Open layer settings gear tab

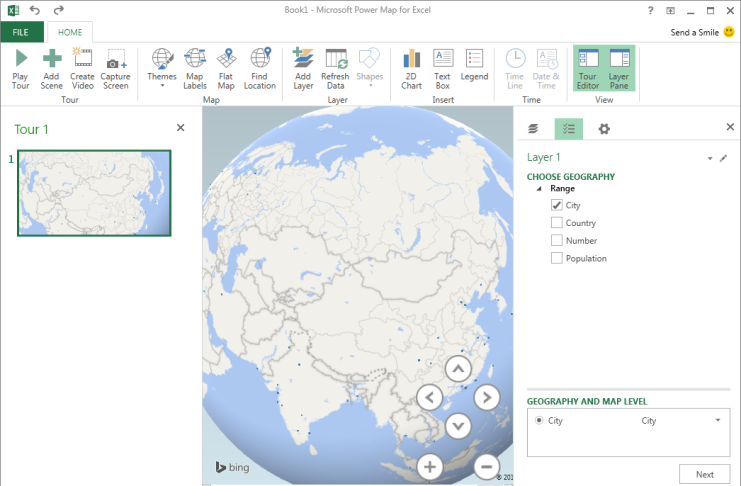point(604,129)
